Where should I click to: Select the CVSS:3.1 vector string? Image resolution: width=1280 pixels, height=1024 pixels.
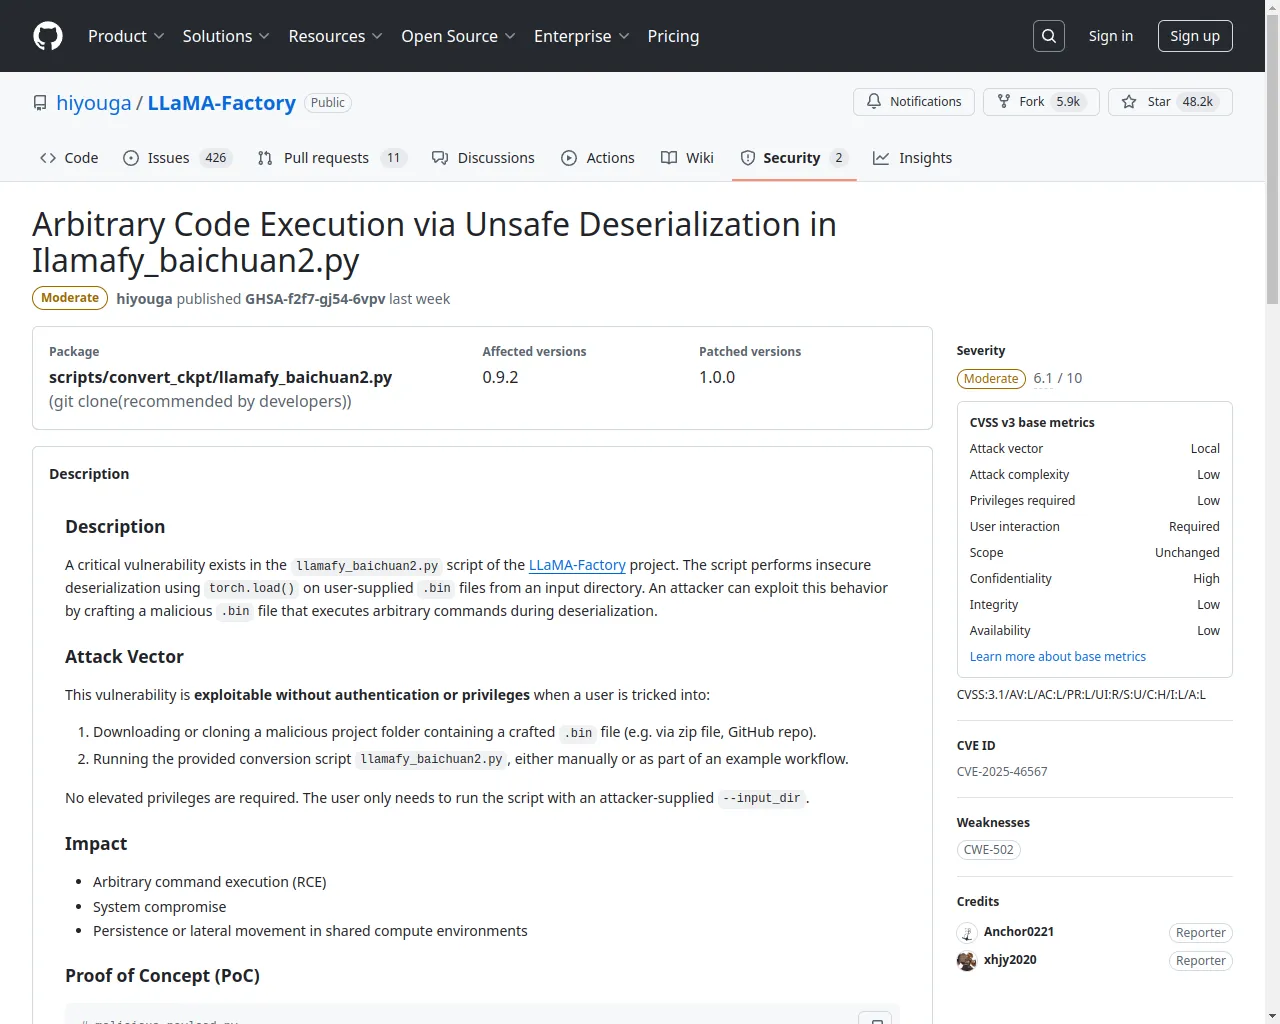pos(1081,695)
